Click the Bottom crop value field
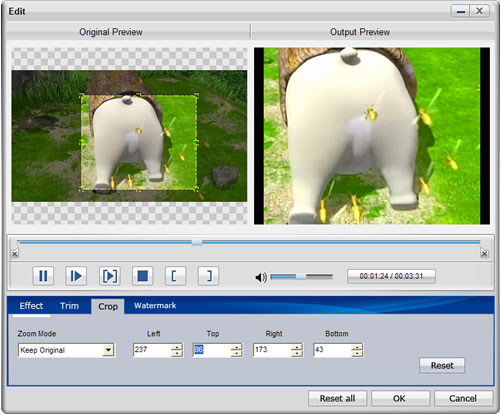The height and width of the screenshot is (414, 500). point(332,350)
